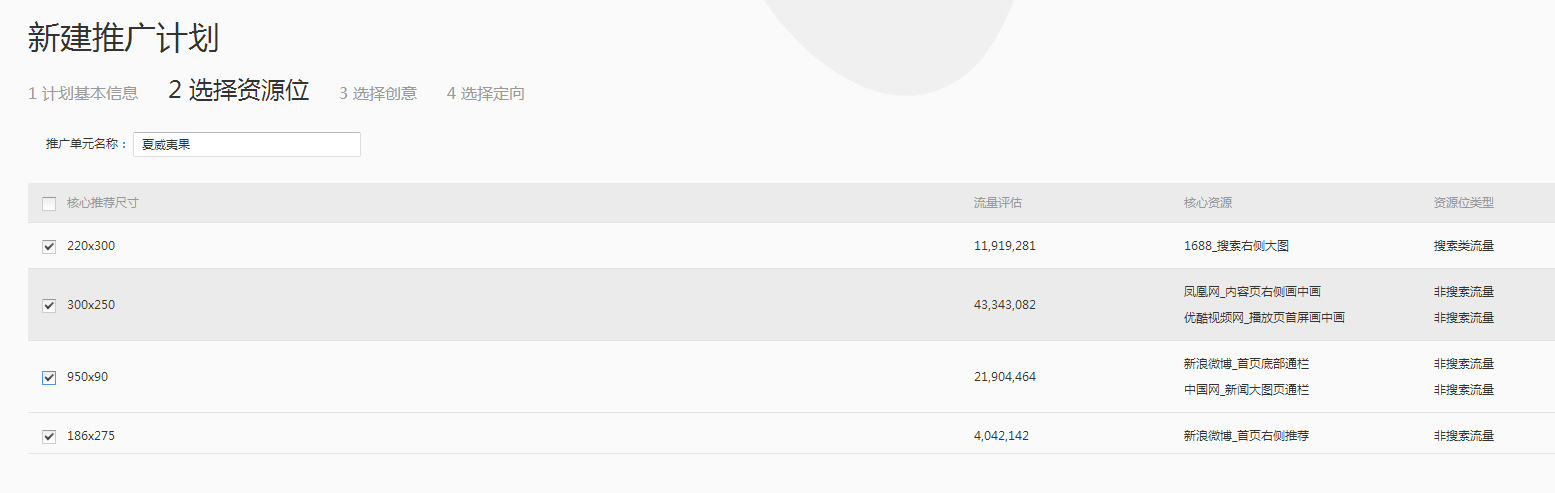Select the 优酷视频网_播放页首屏画中画 resource
The image size is (1555, 493).
click(1264, 318)
